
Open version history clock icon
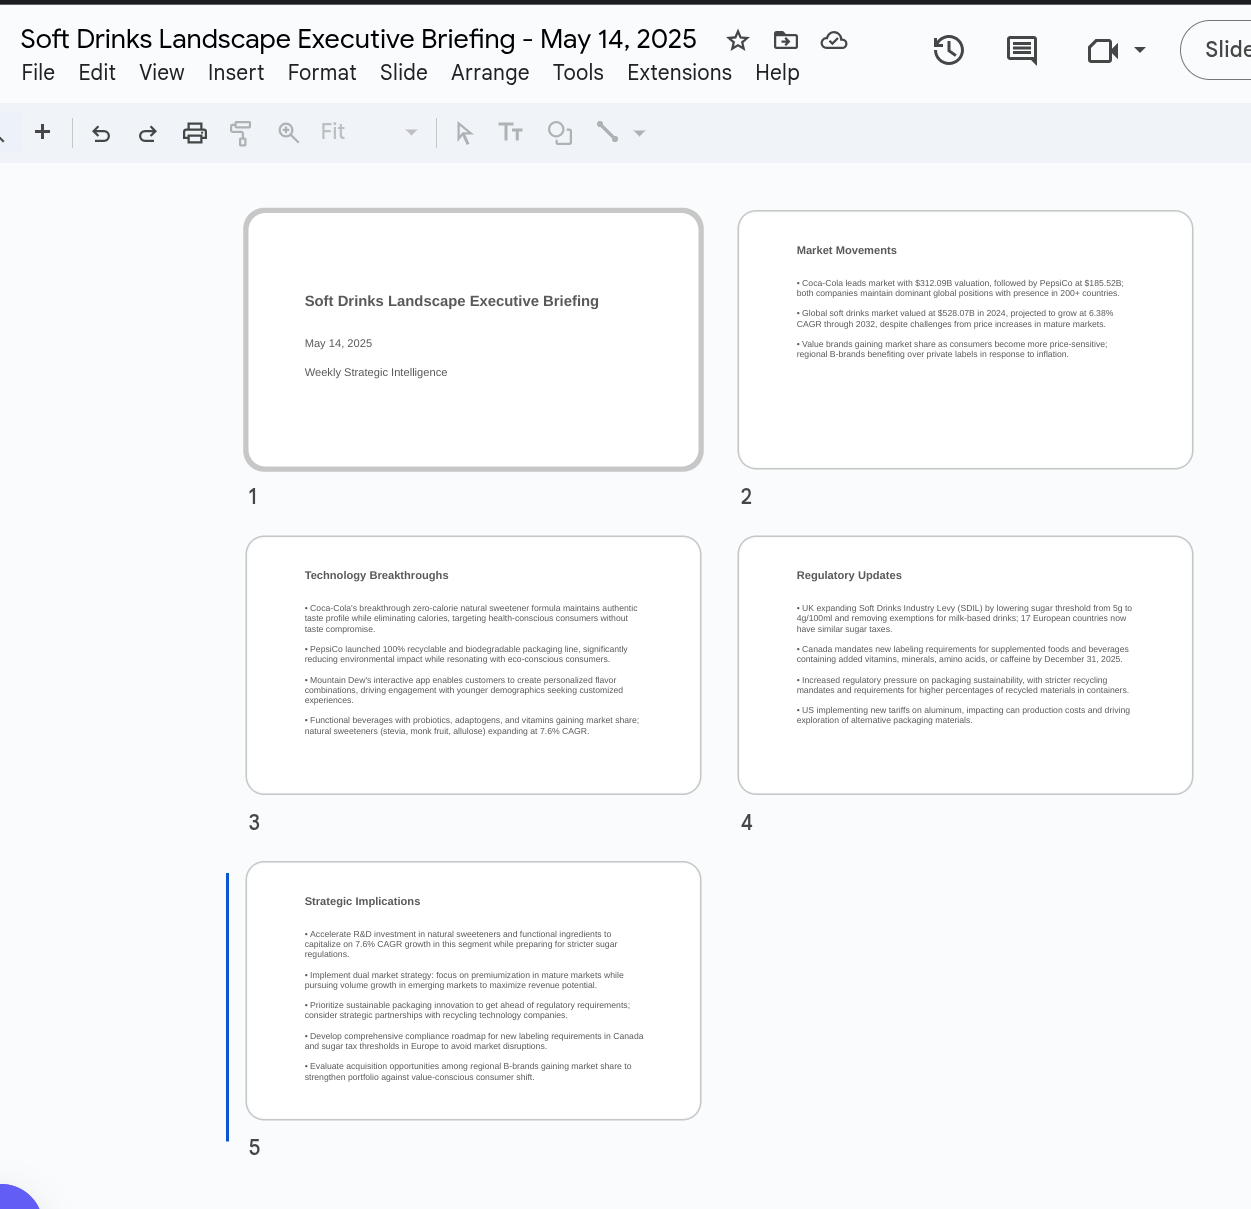[948, 50]
